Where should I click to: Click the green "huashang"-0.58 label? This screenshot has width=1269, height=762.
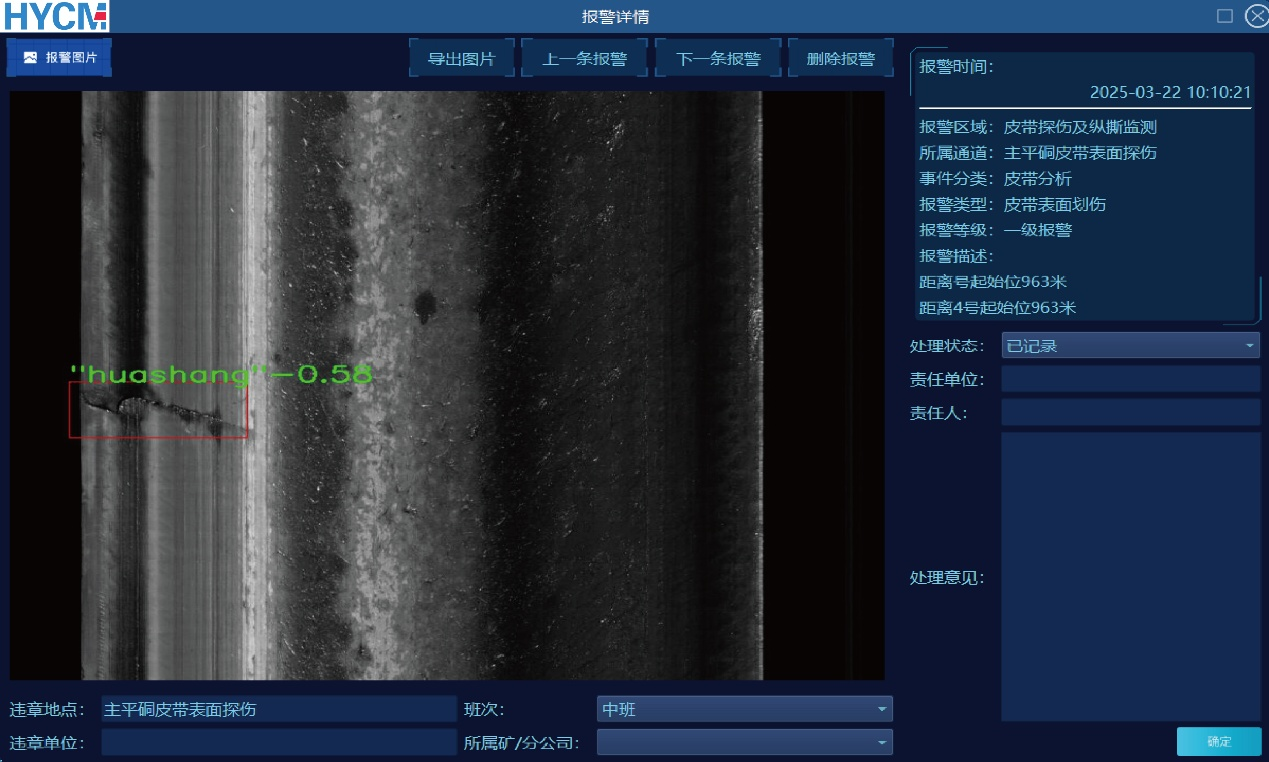click(x=221, y=374)
